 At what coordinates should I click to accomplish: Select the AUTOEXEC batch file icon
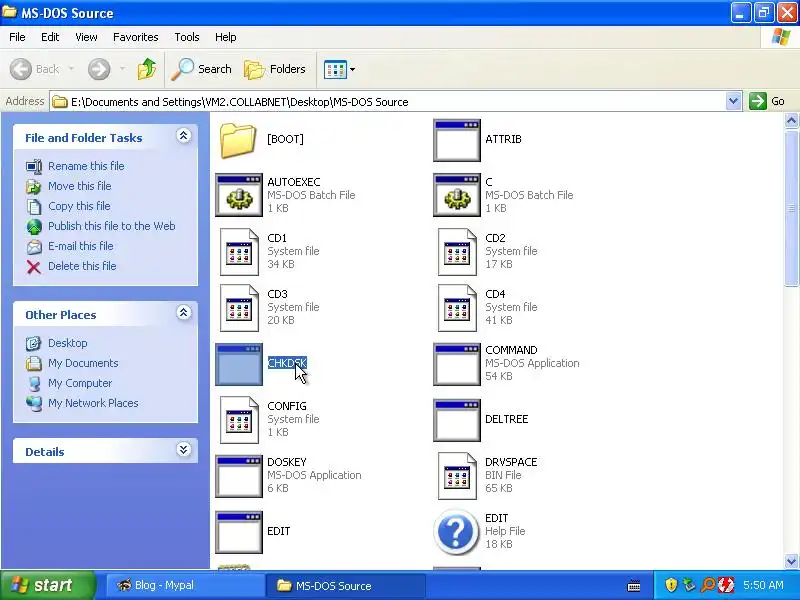tap(239, 195)
